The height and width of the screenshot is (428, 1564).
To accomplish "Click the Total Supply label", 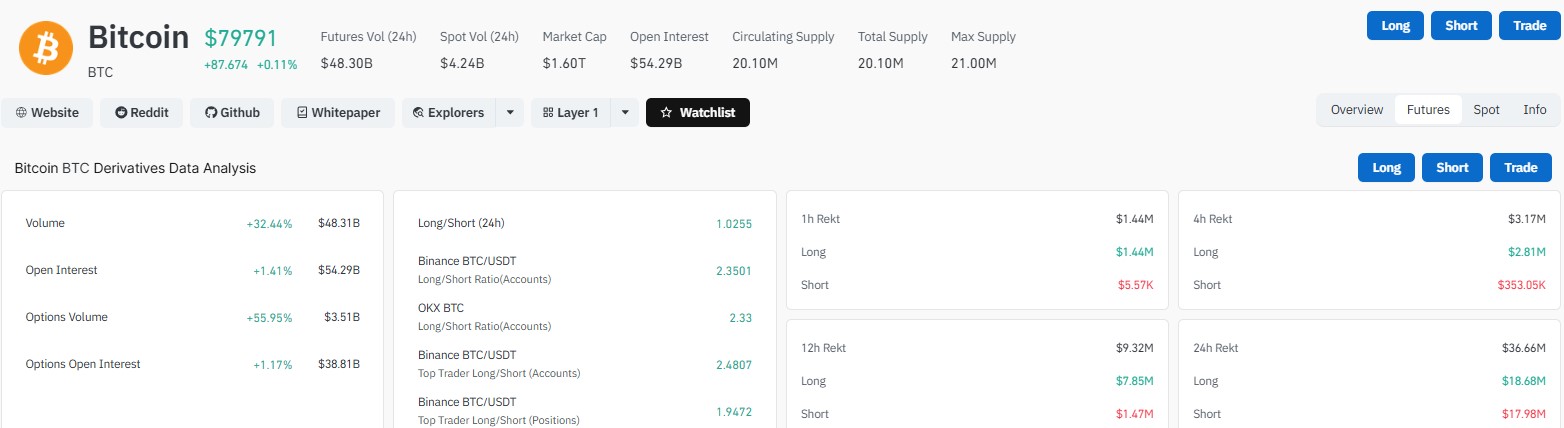I will tap(893, 37).
